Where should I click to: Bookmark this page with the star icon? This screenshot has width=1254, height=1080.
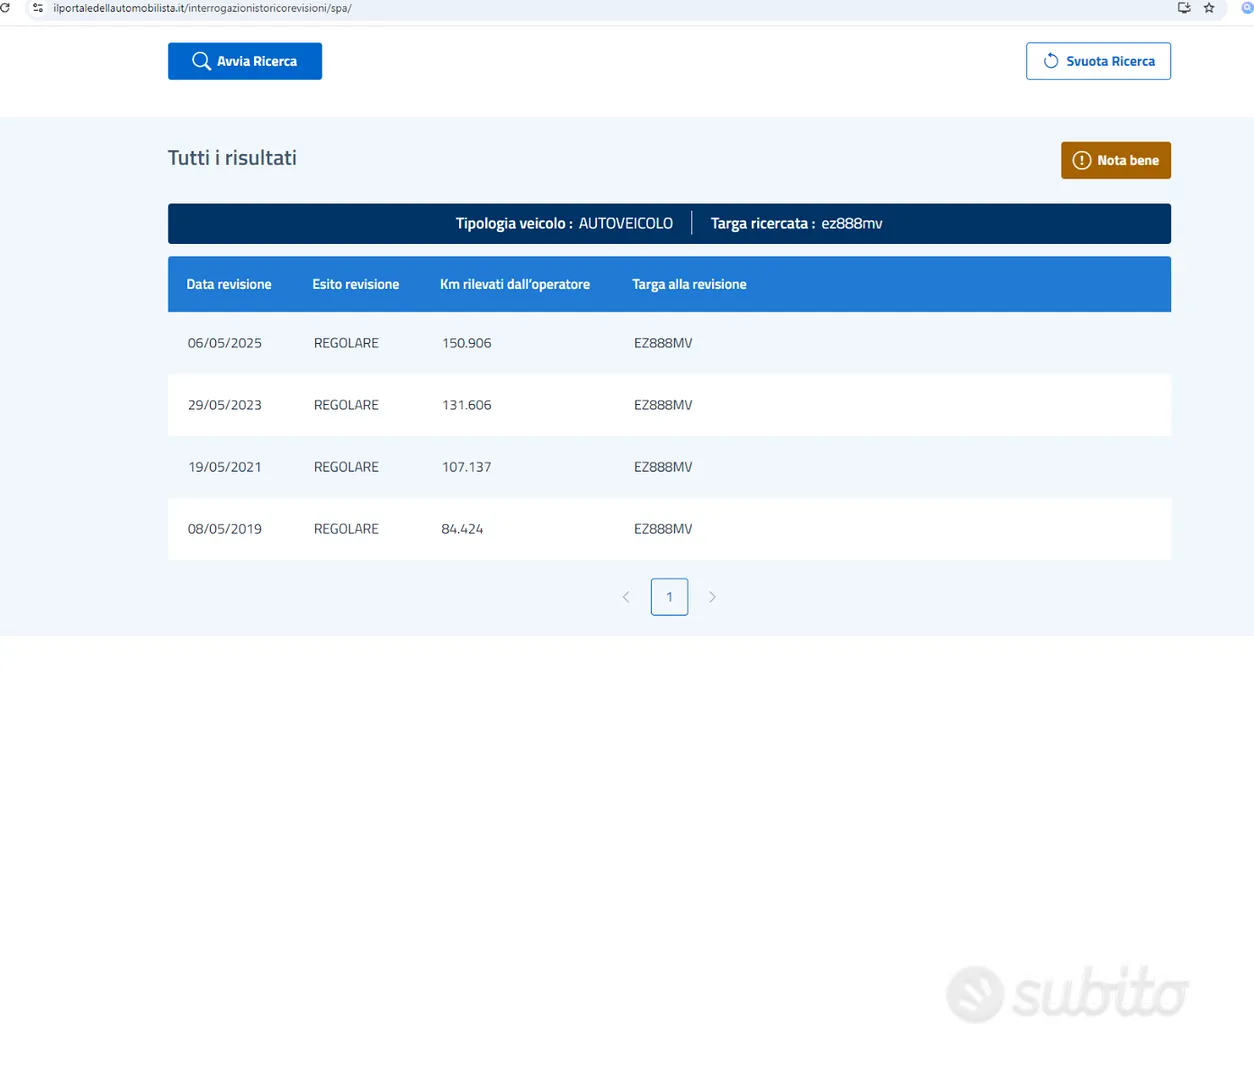(1209, 8)
